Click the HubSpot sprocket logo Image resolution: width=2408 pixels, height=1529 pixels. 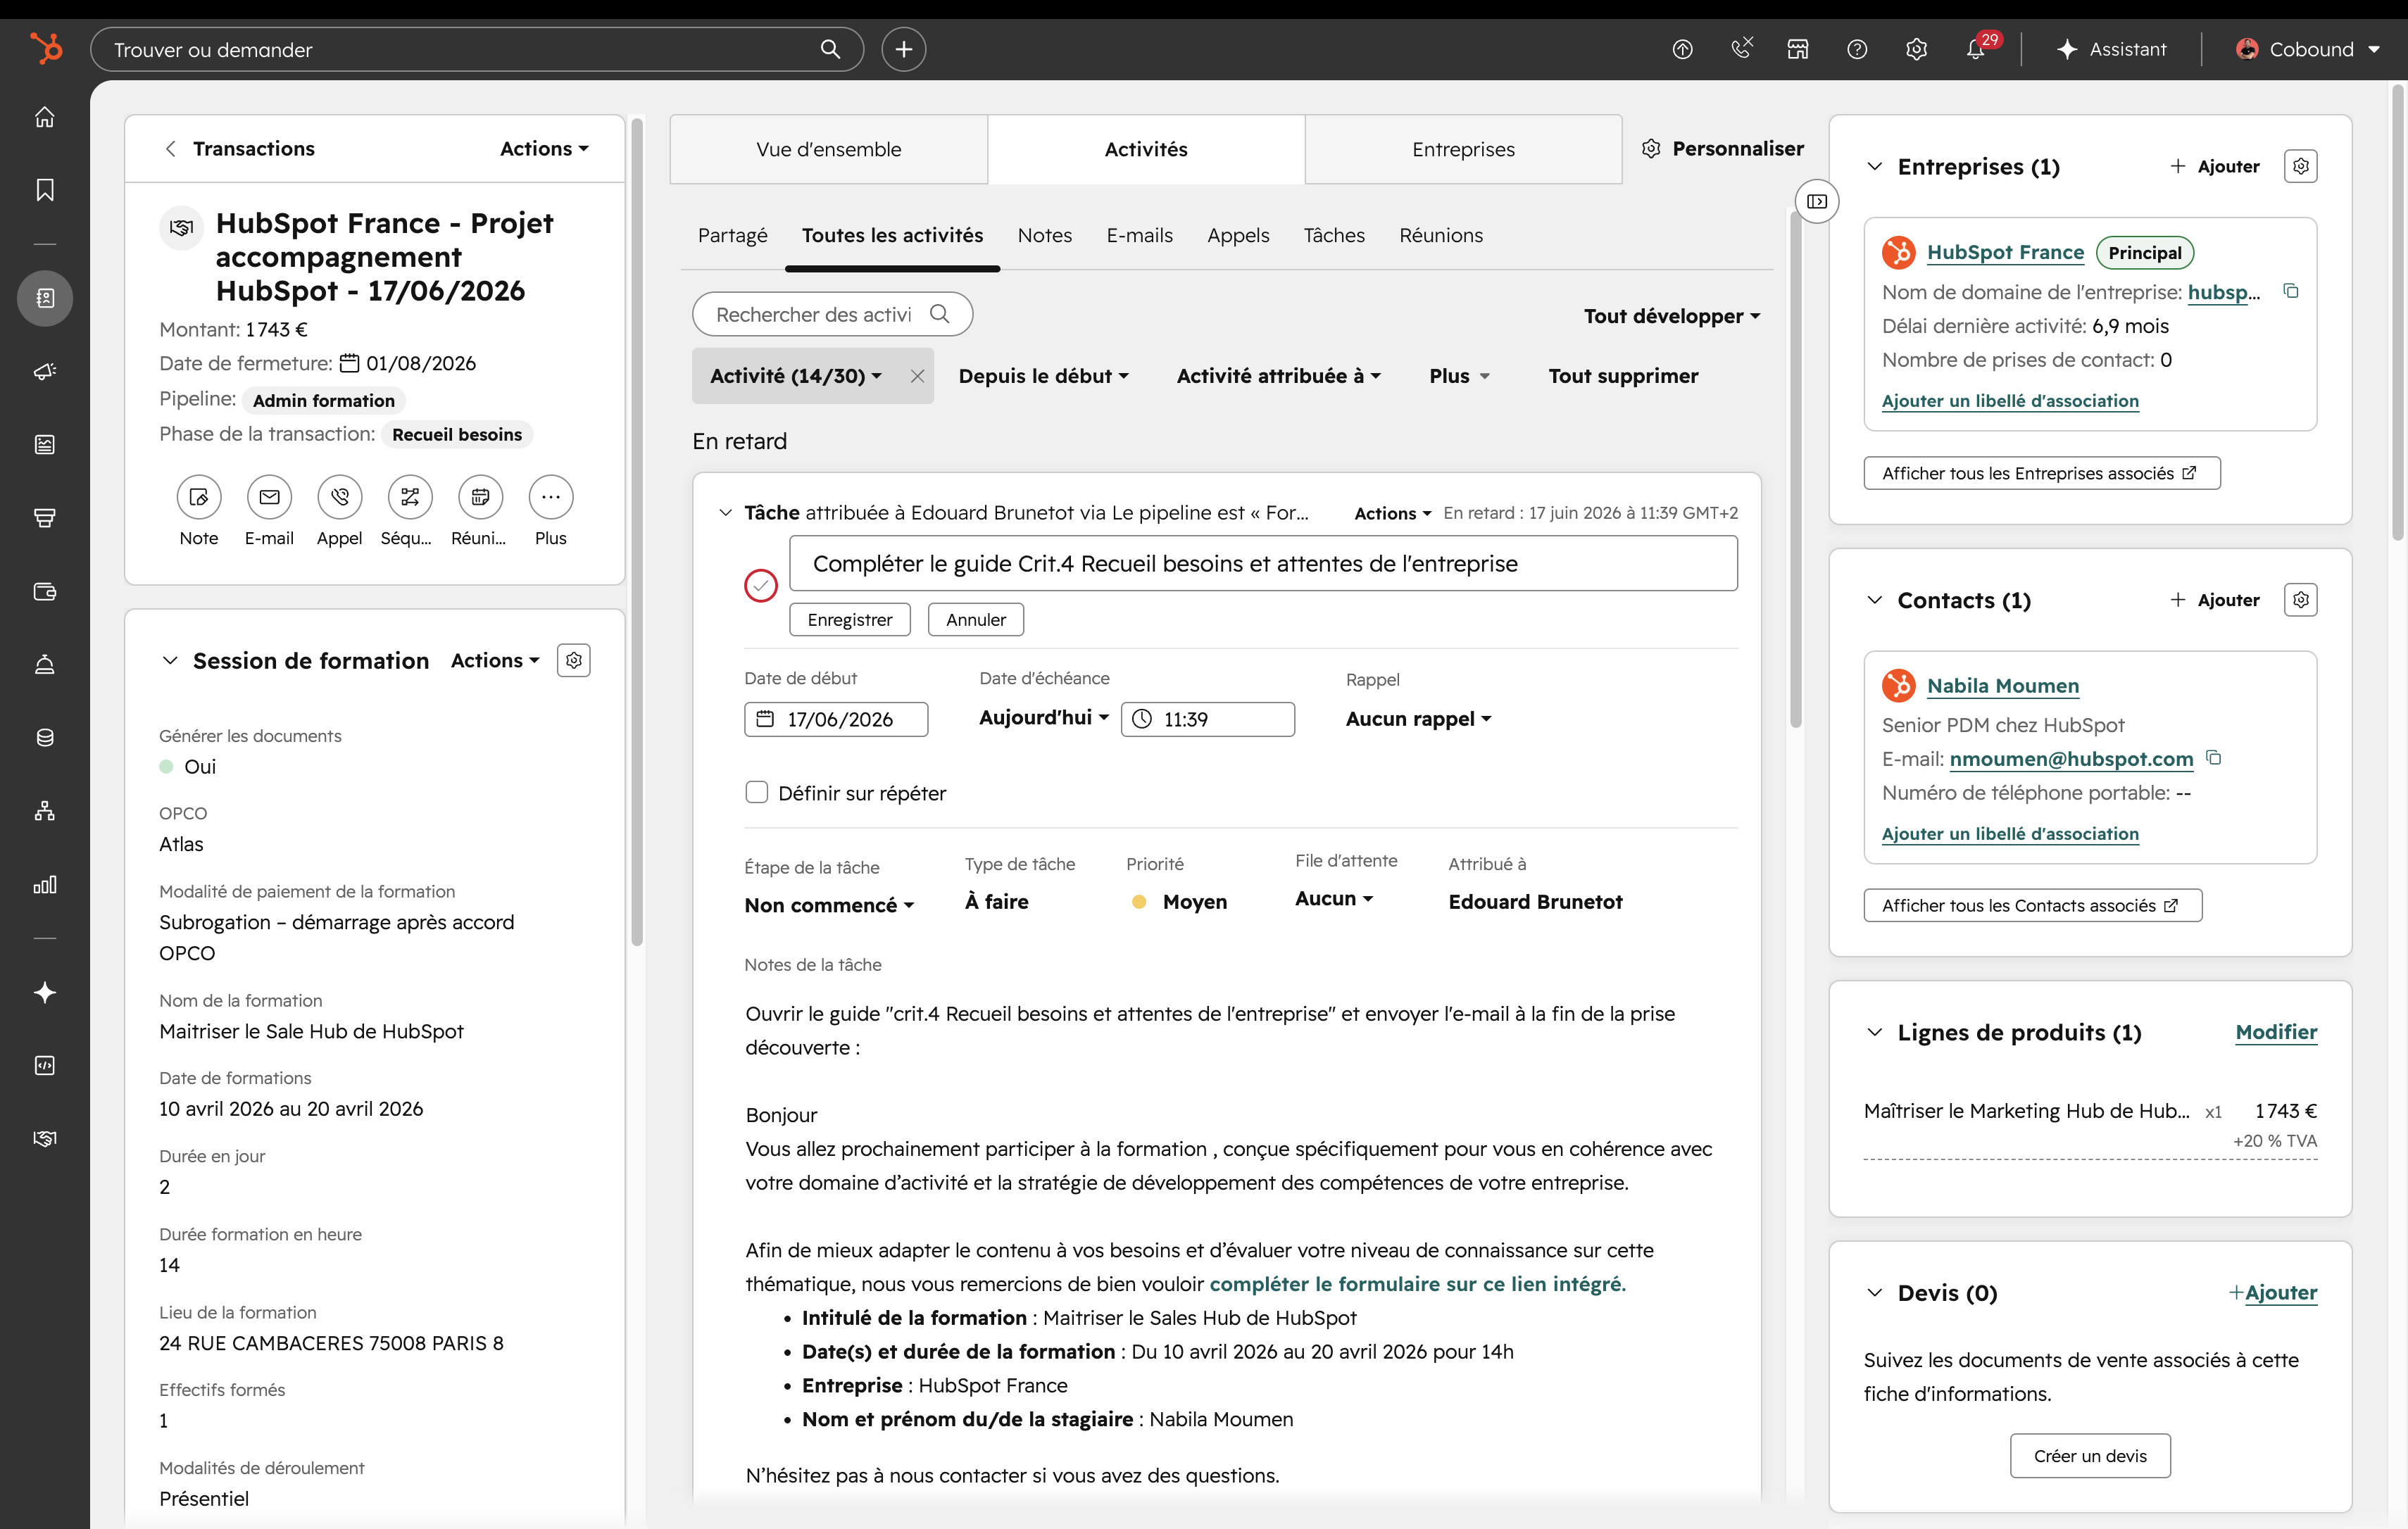[x=45, y=48]
